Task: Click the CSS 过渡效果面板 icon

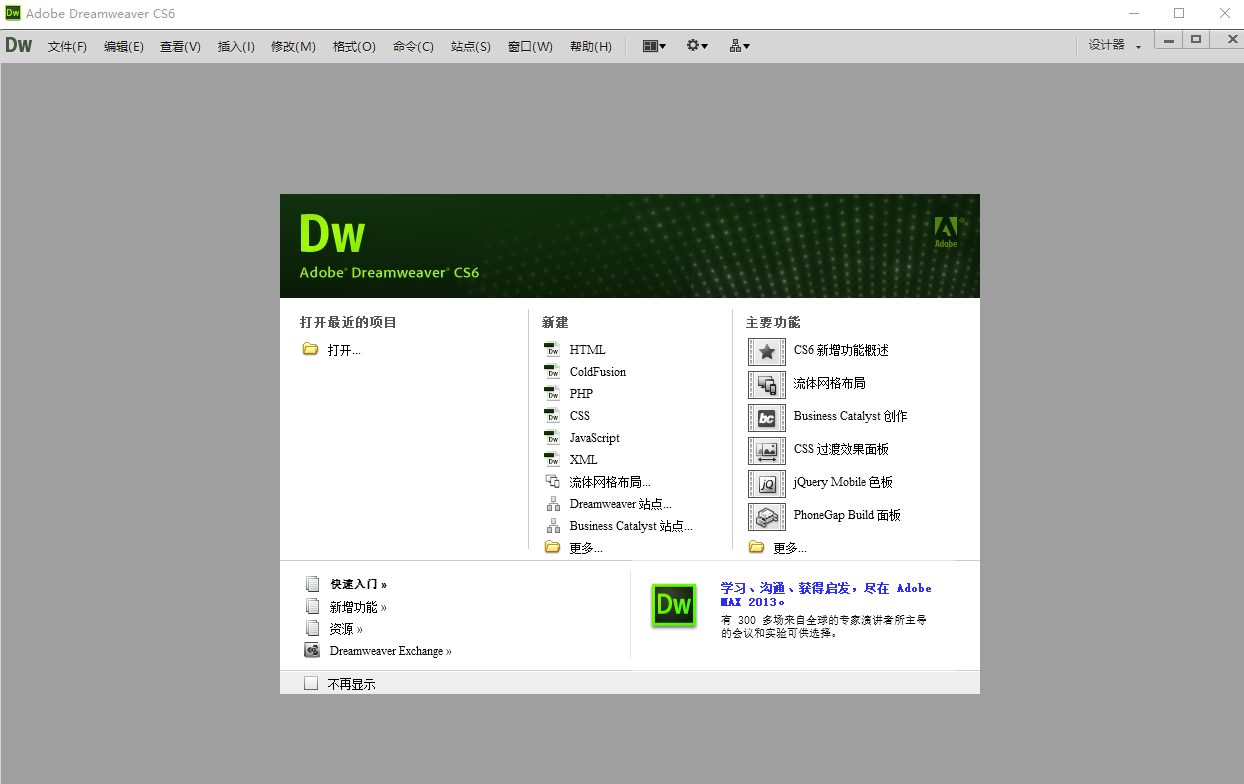Action: pyautogui.click(x=767, y=451)
